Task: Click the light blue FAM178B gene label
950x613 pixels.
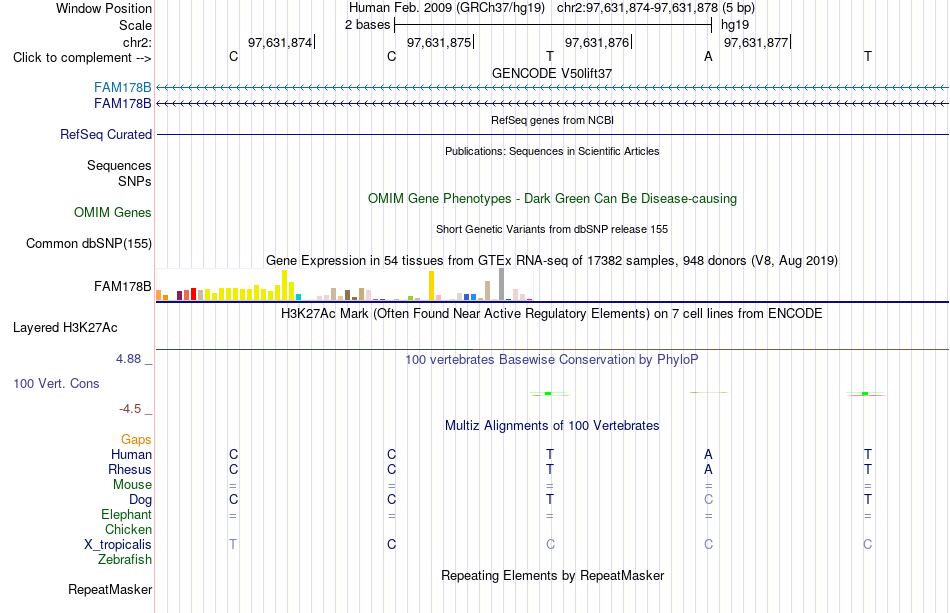Action: tap(122, 87)
